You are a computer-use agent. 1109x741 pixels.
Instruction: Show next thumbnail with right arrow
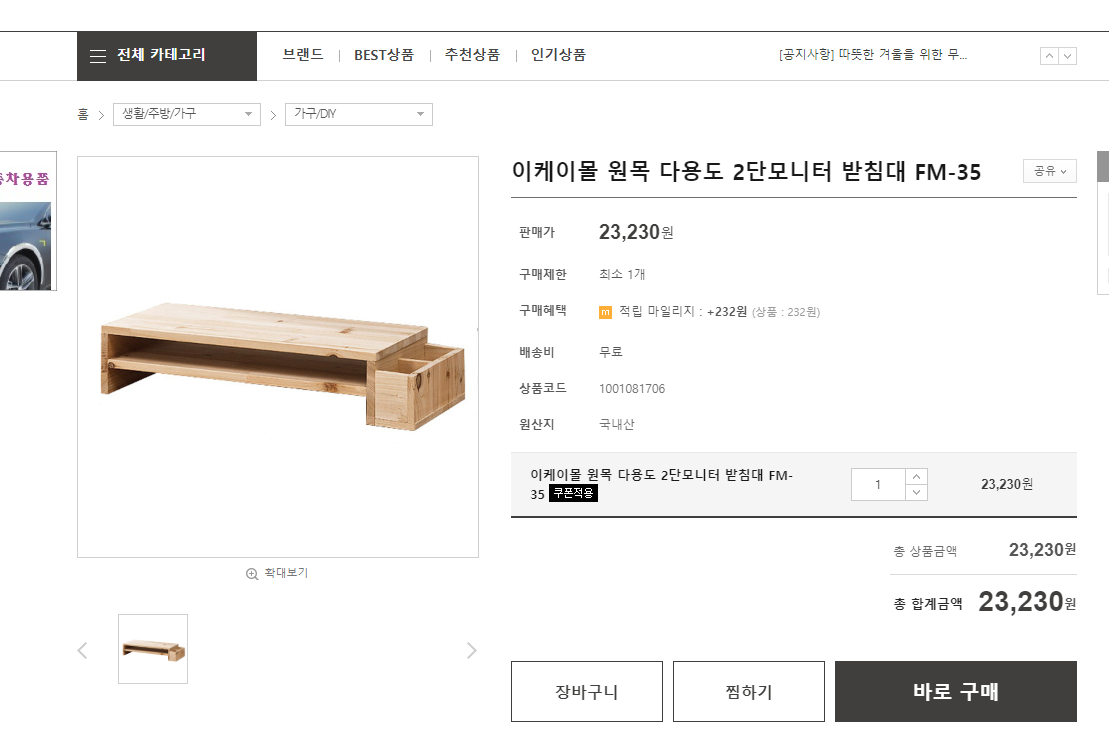(472, 651)
